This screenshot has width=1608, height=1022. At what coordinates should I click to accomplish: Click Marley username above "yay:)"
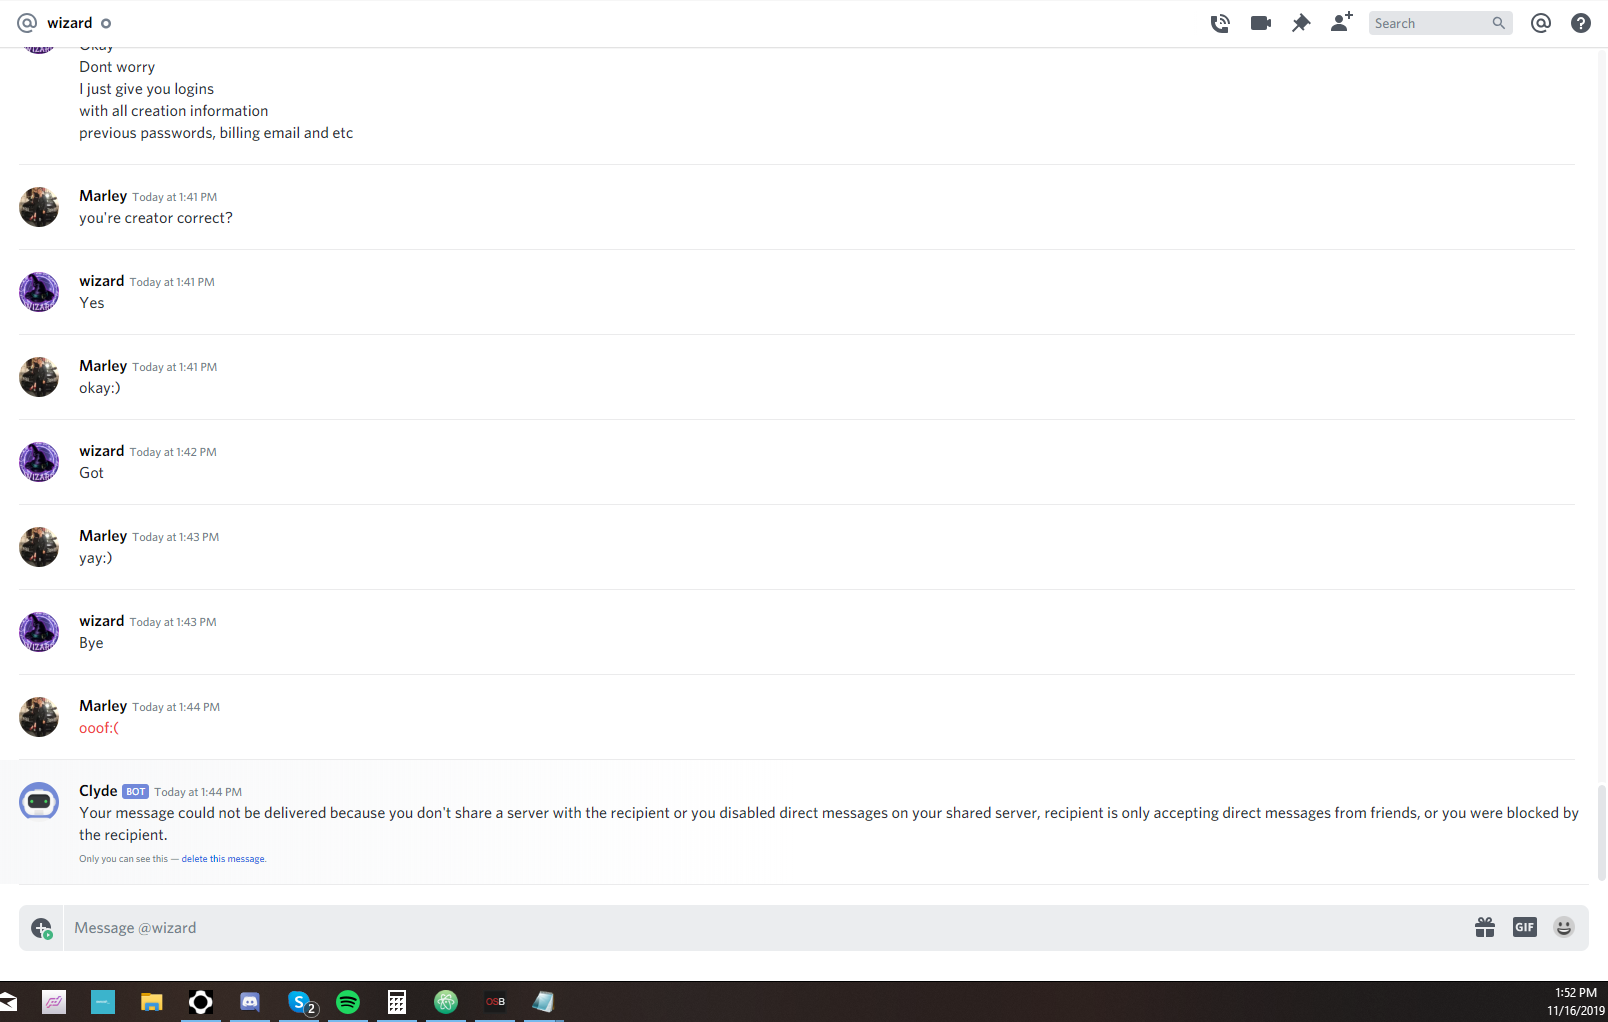pos(103,536)
